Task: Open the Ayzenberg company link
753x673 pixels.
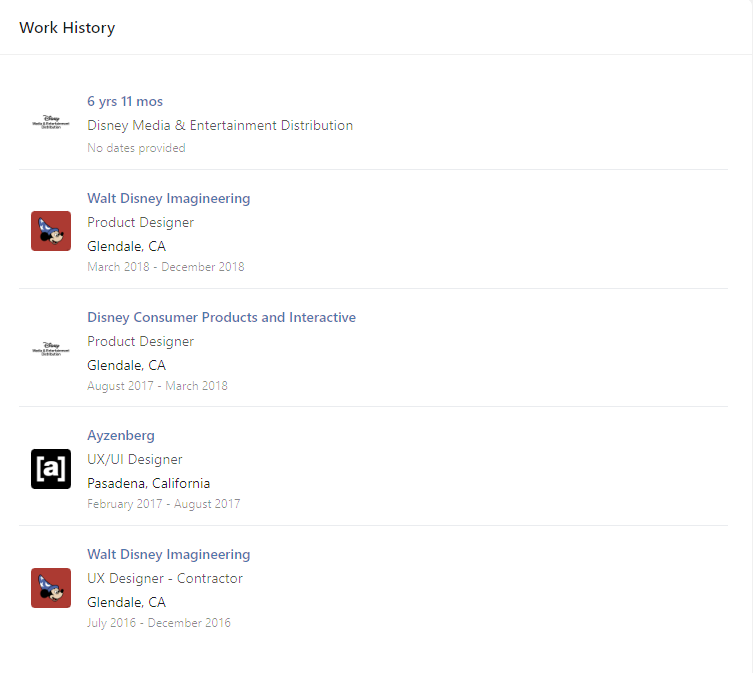Action: (121, 436)
